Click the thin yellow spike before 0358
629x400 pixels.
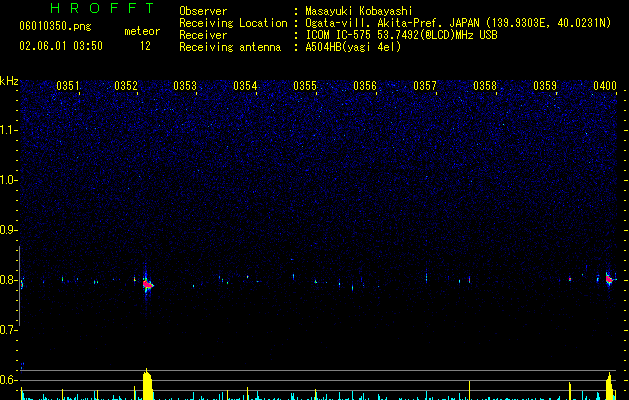pos(469,390)
